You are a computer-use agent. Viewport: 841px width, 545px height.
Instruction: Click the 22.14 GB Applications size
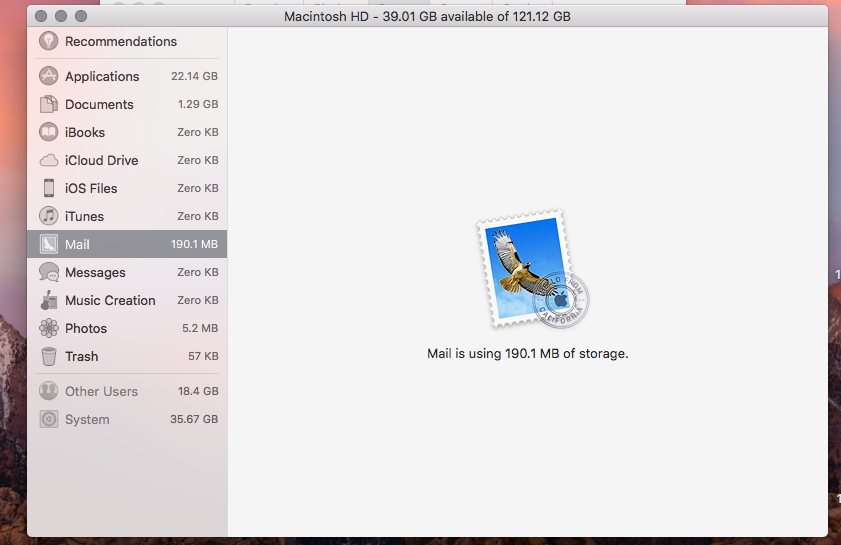pyautogui.click(x=194, y=76)
